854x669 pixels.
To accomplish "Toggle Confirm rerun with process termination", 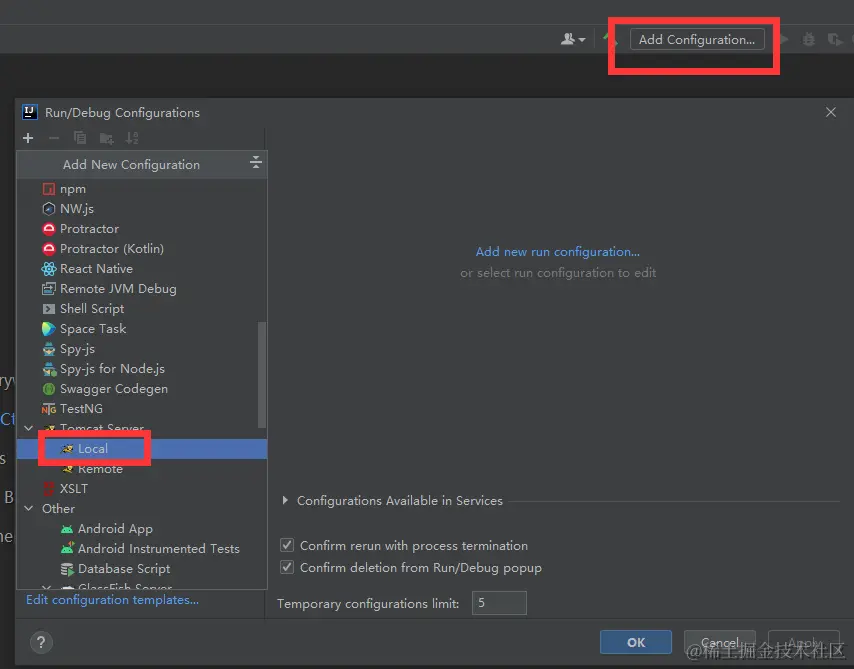I will click(x=287, y=545).
